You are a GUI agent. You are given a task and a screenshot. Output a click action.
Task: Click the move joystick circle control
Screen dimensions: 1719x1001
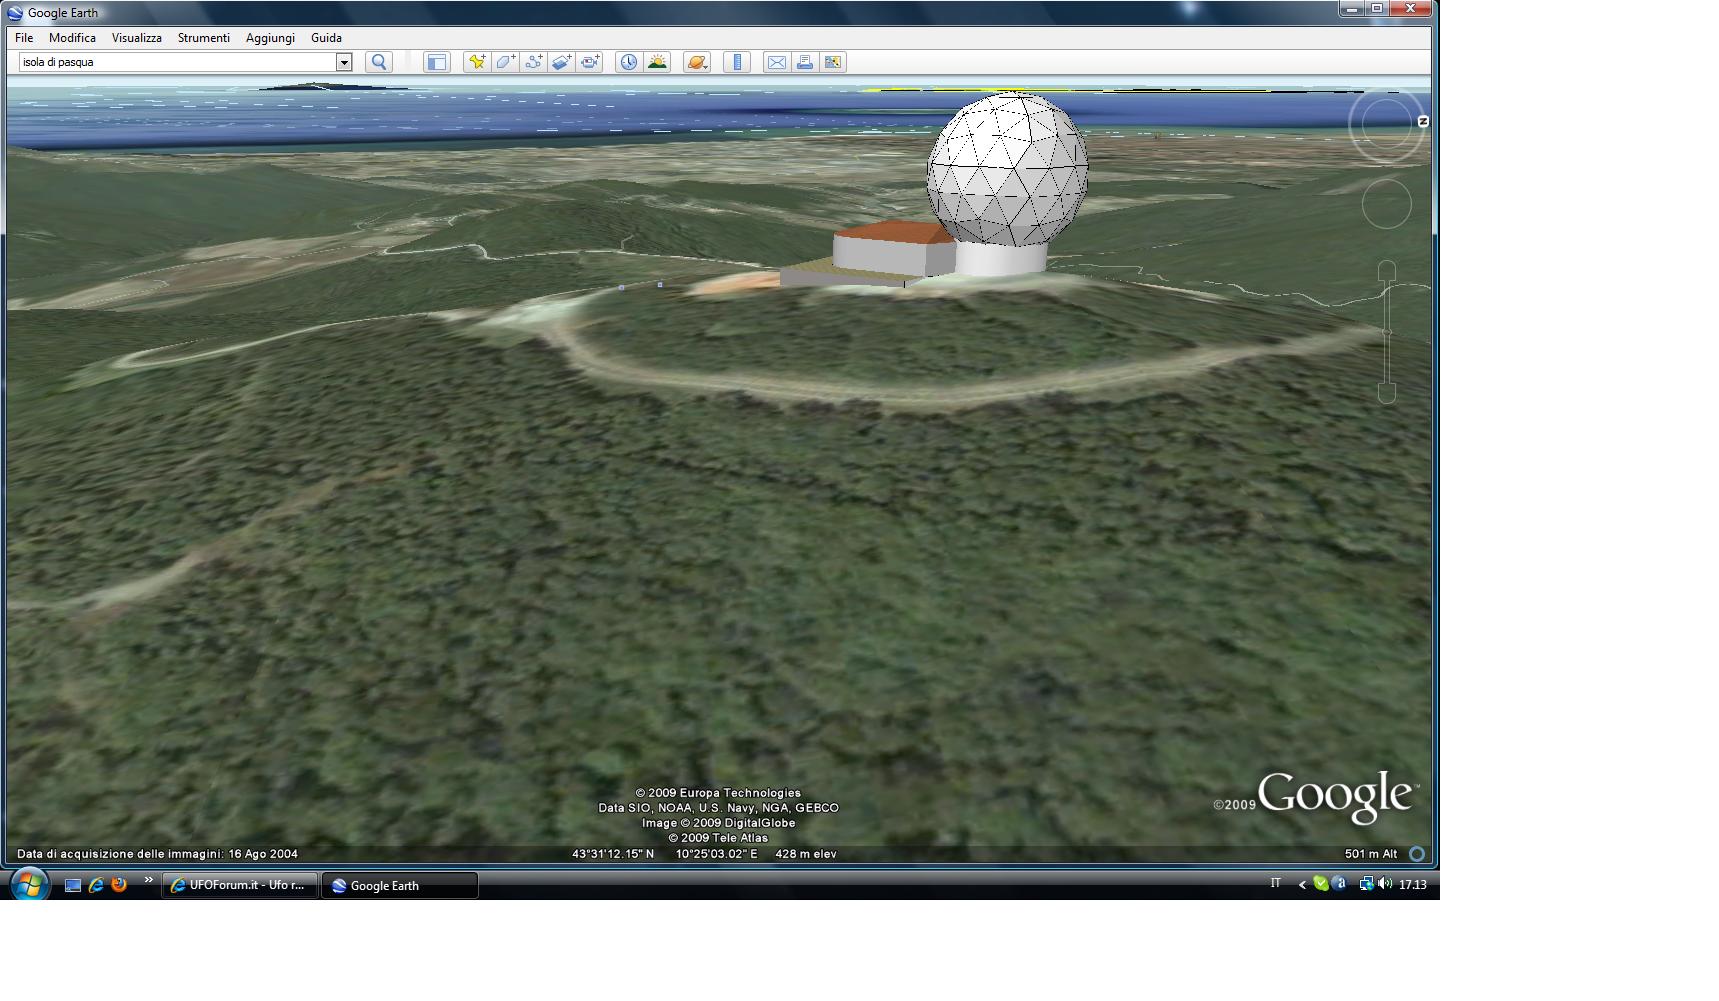tap(1387, 204)
